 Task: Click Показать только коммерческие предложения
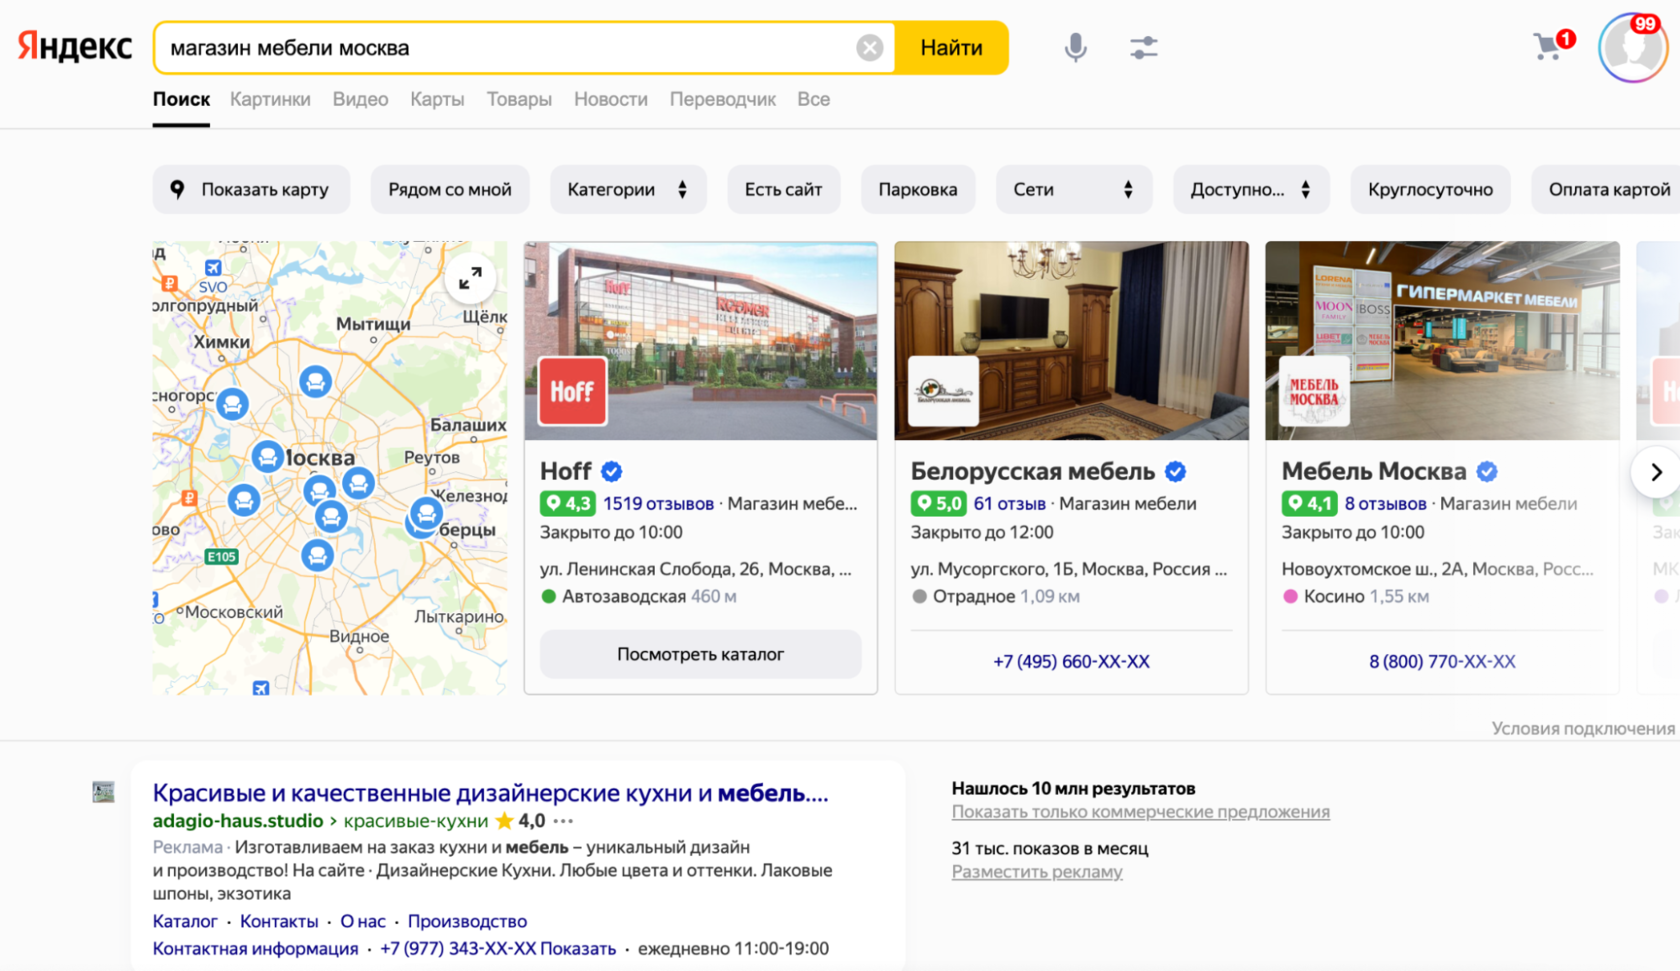point(1140,811)
